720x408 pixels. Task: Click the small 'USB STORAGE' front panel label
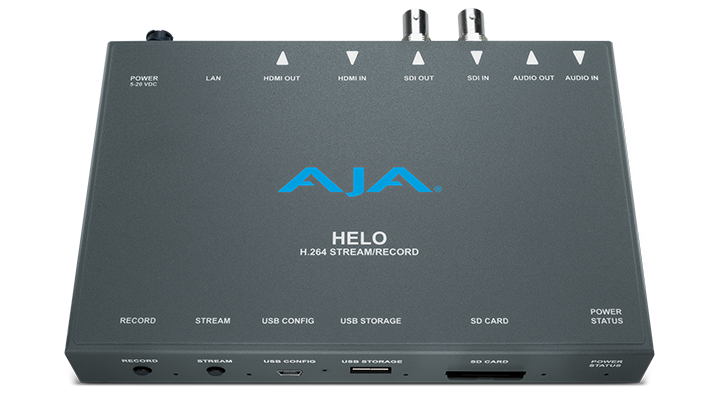[372, 362]
